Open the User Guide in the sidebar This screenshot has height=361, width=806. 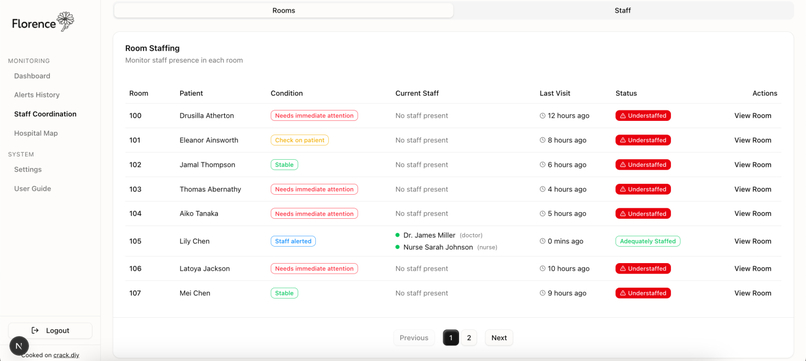(32, 189)
